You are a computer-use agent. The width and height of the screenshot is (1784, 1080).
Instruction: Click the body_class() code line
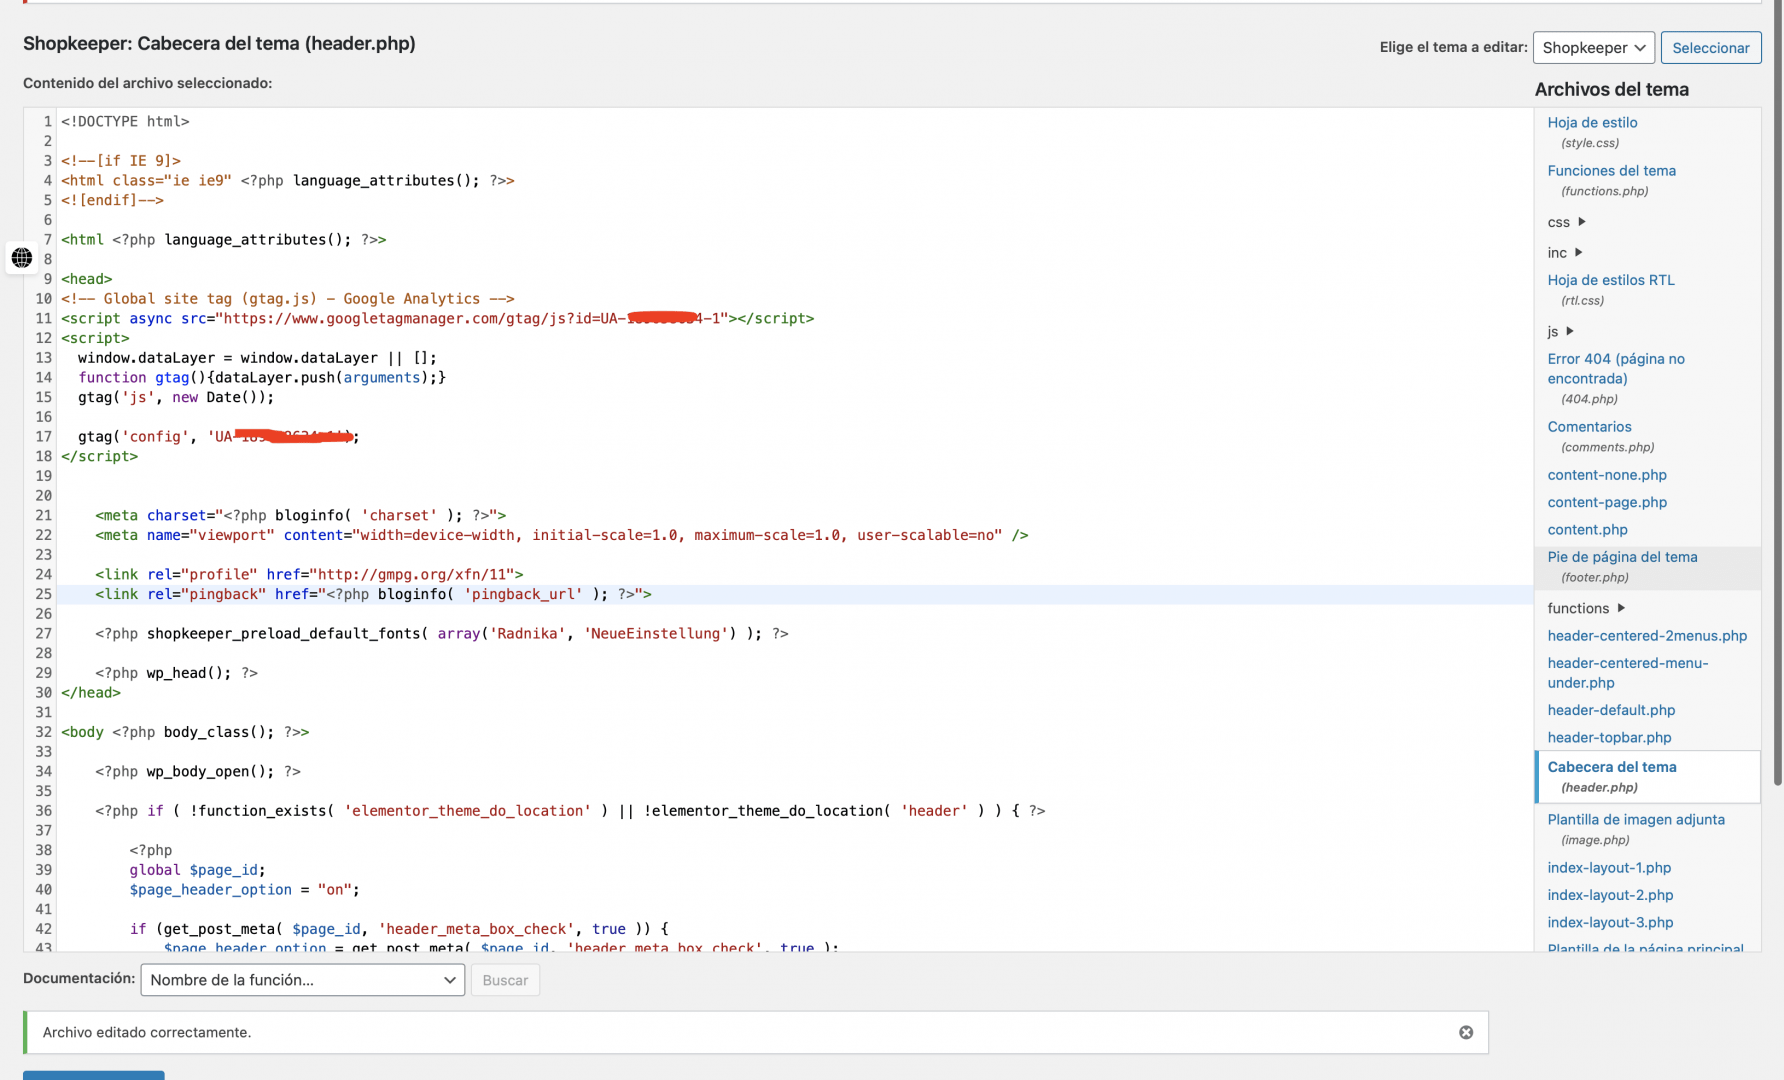pos(185,732)
